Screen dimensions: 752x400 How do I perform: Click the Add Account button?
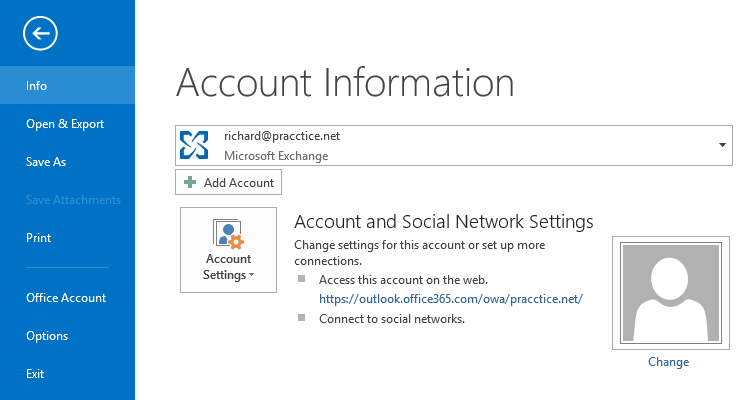[x=228, y=182]
